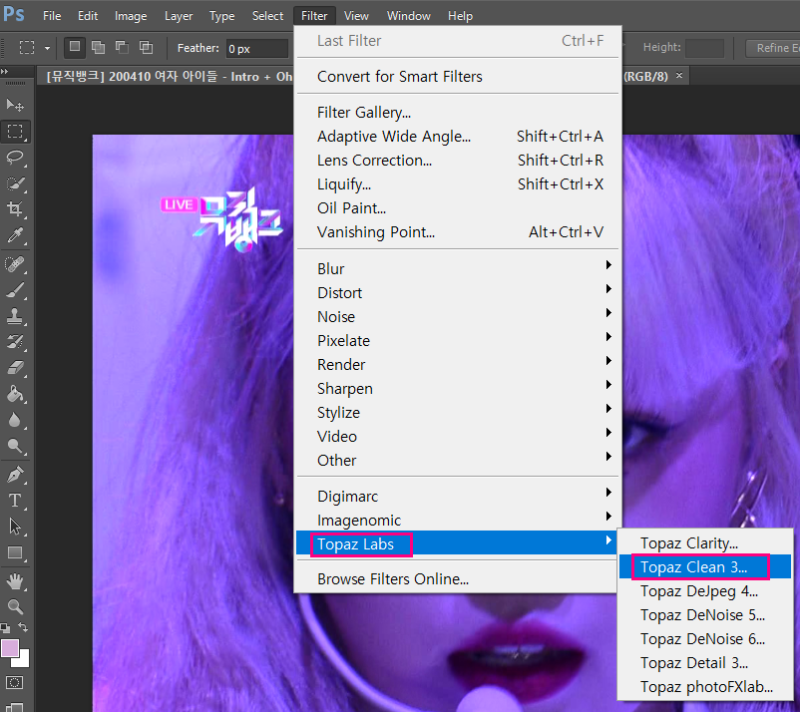Click Browse Filters Online

point(459,578)
